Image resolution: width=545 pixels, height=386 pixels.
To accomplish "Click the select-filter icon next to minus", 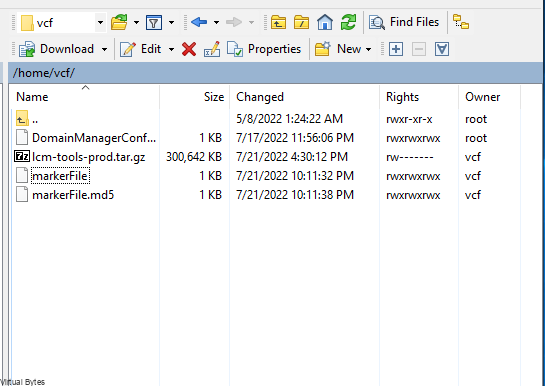I will click(x=441, y=49).
